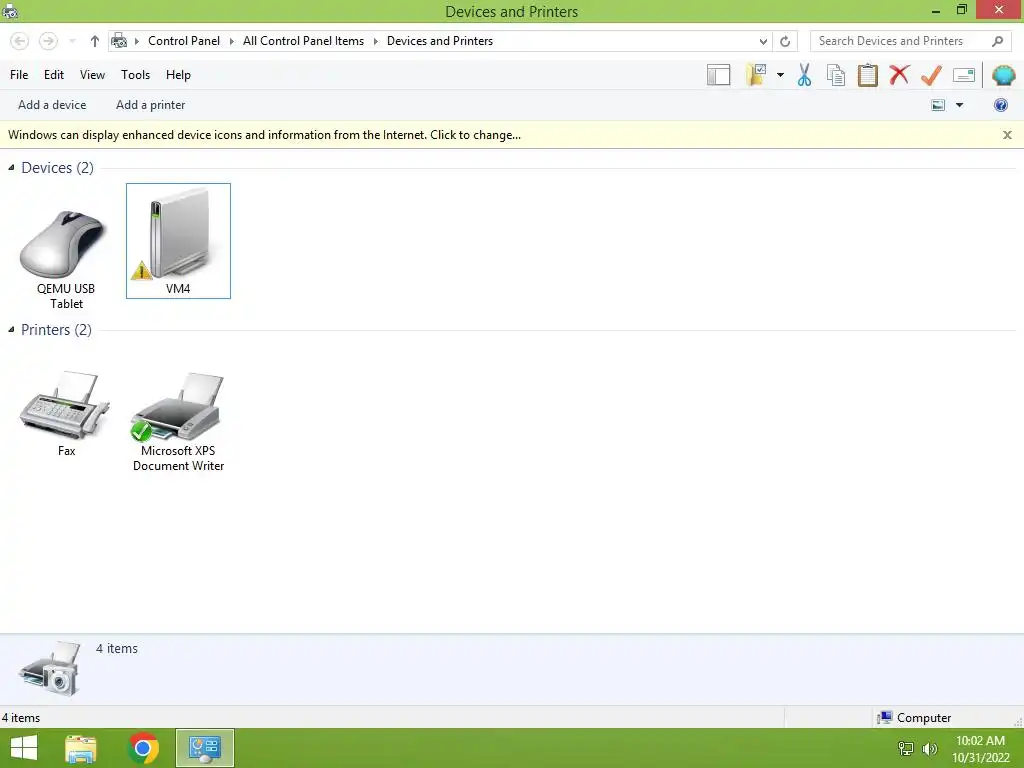Expand chevron after All Control Panel Items

click(376, 41)
